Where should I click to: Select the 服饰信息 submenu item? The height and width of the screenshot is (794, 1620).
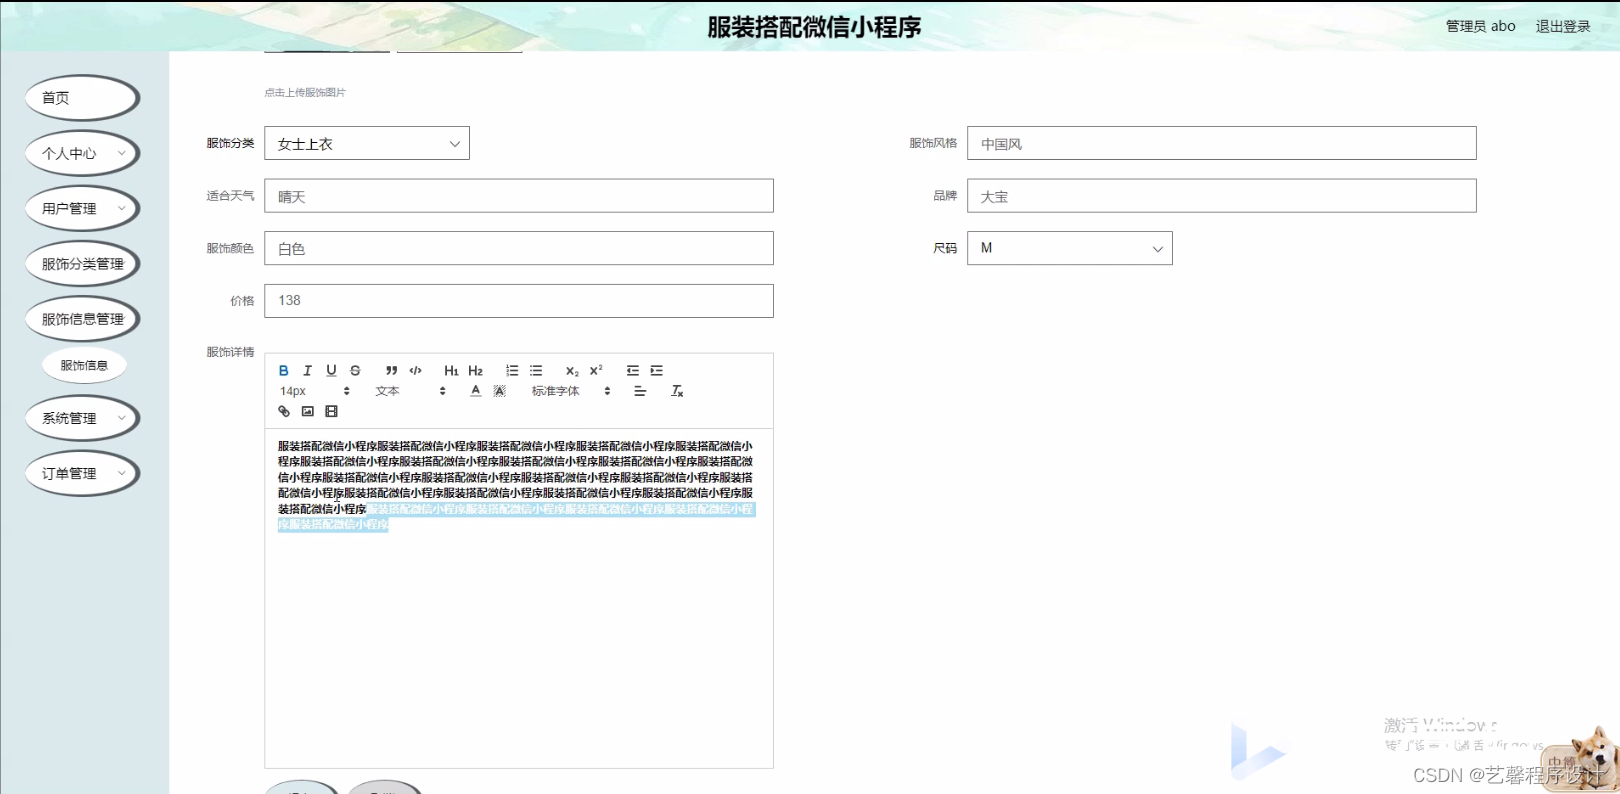coord(84,365)
